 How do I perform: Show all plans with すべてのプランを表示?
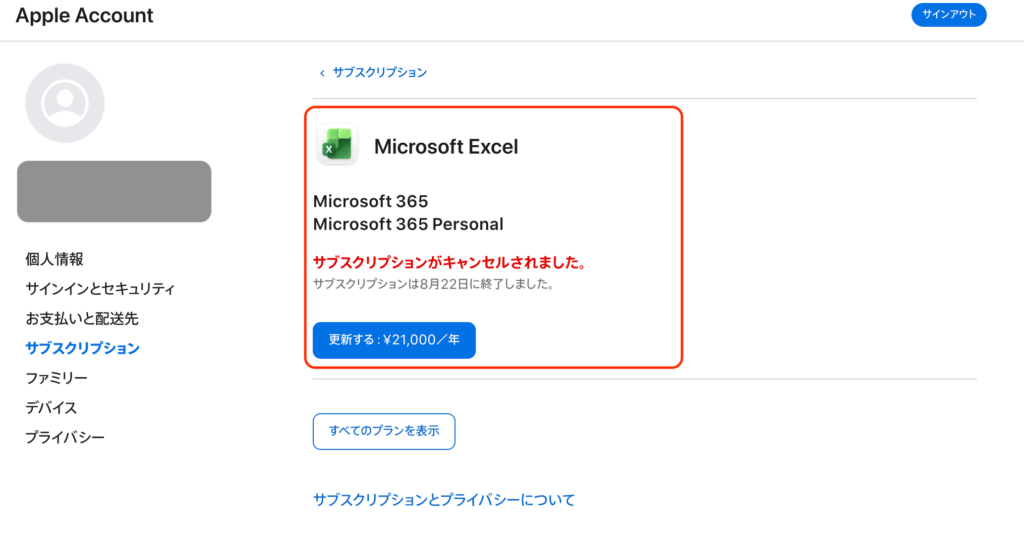(384, 431)
